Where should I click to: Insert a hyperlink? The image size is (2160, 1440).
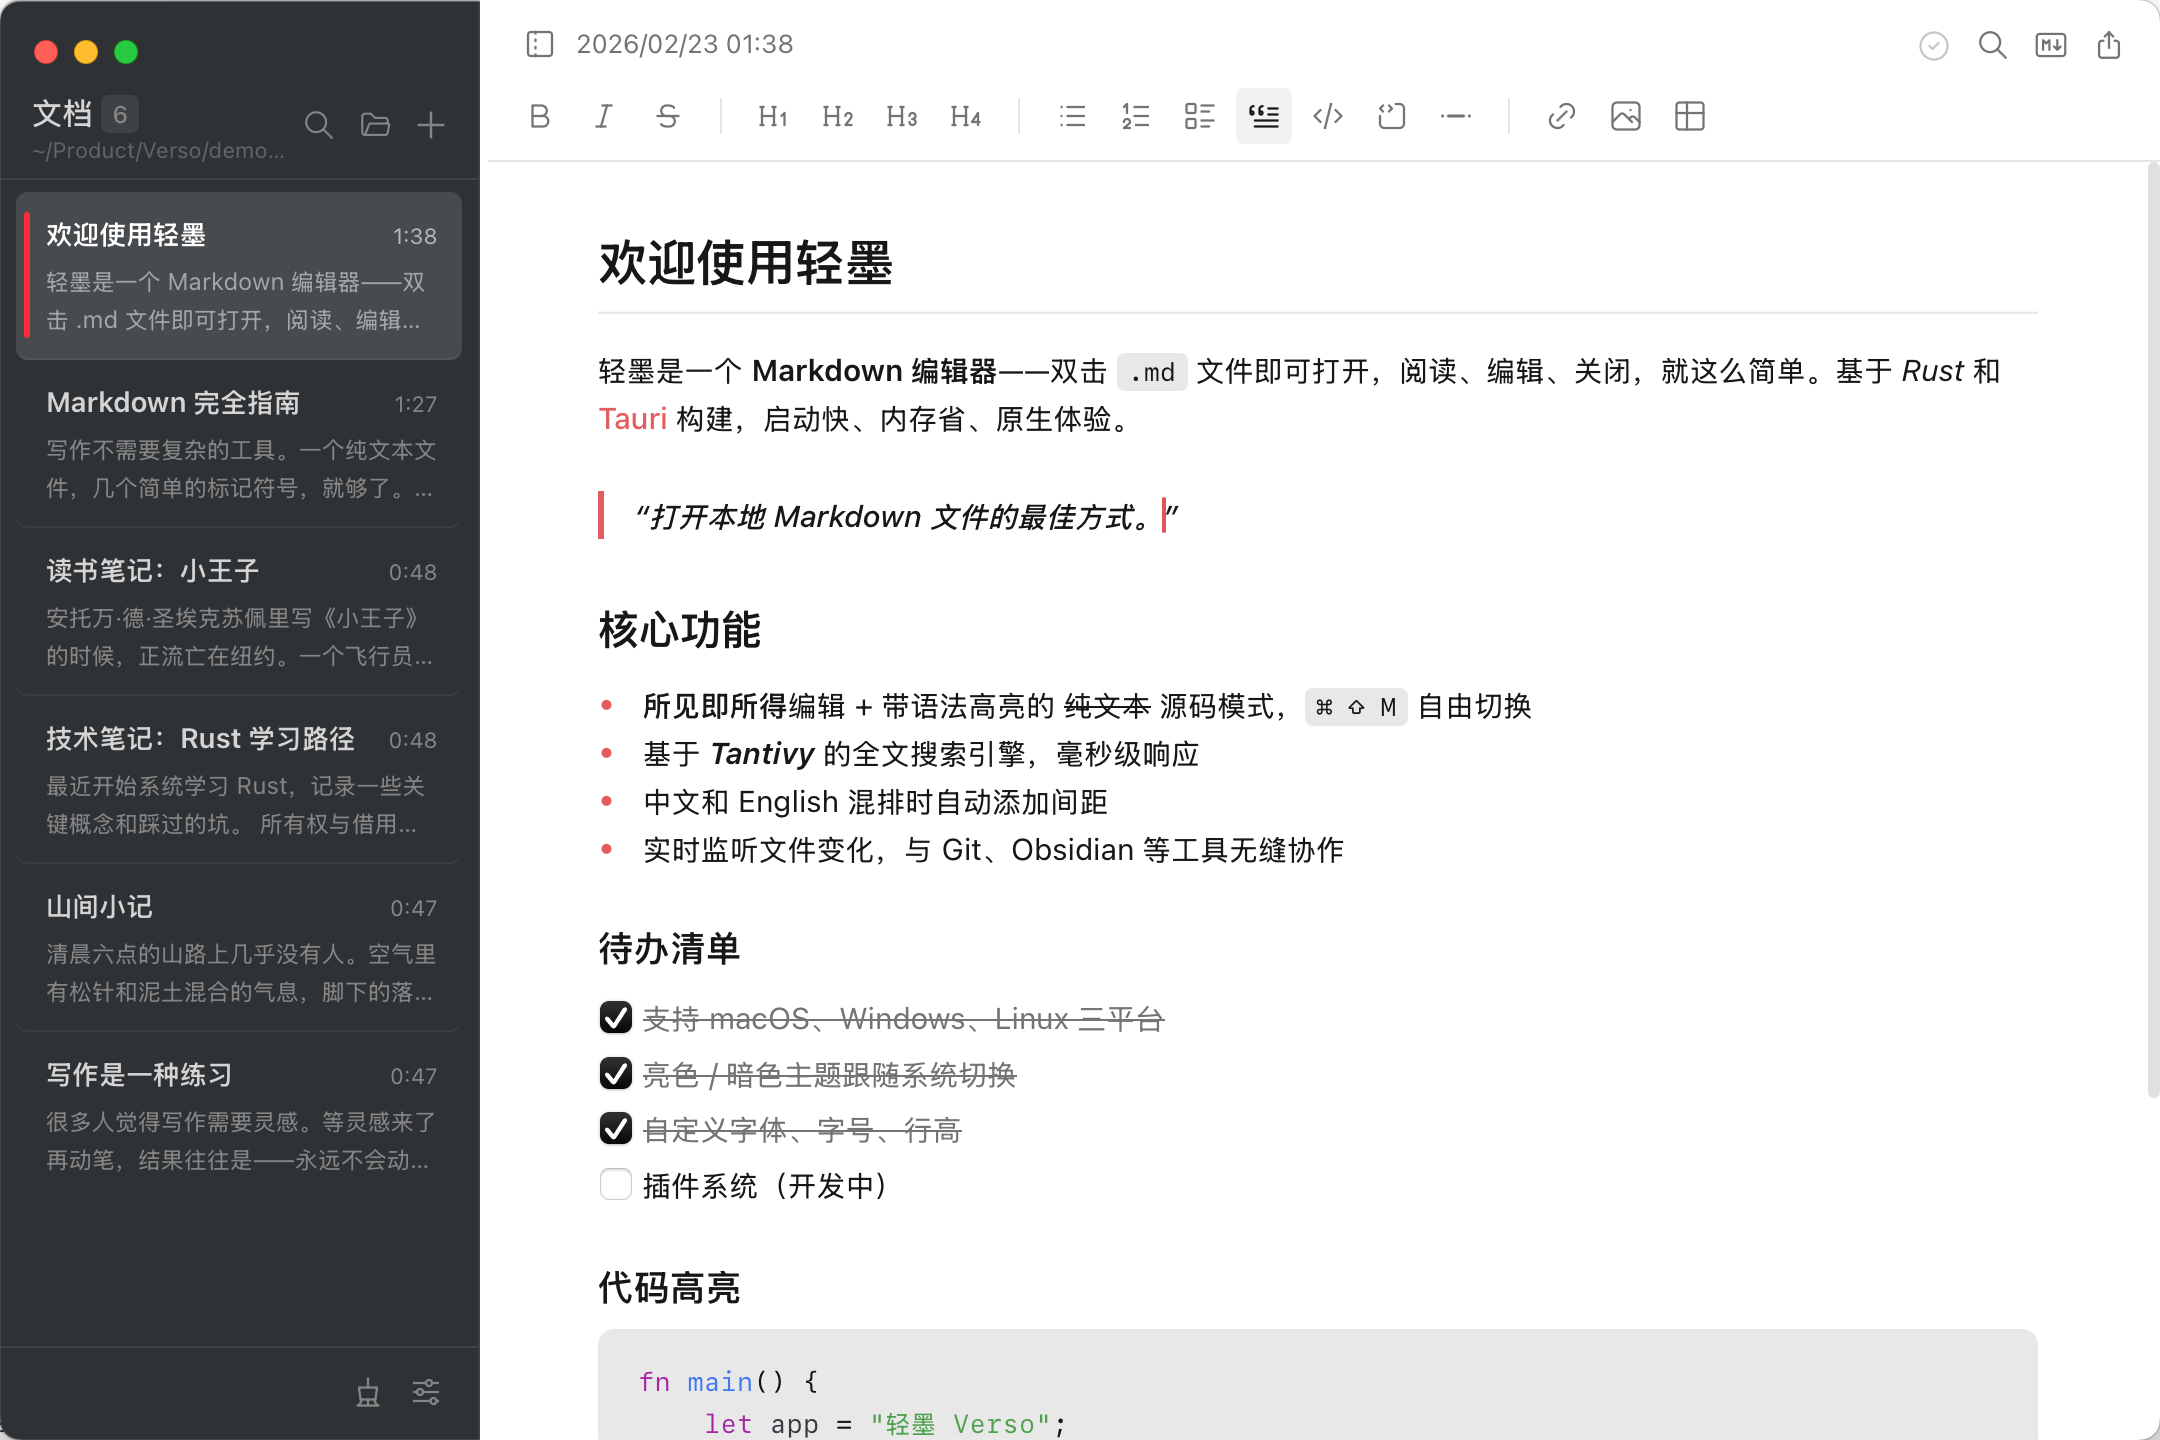coord(1560,116)
